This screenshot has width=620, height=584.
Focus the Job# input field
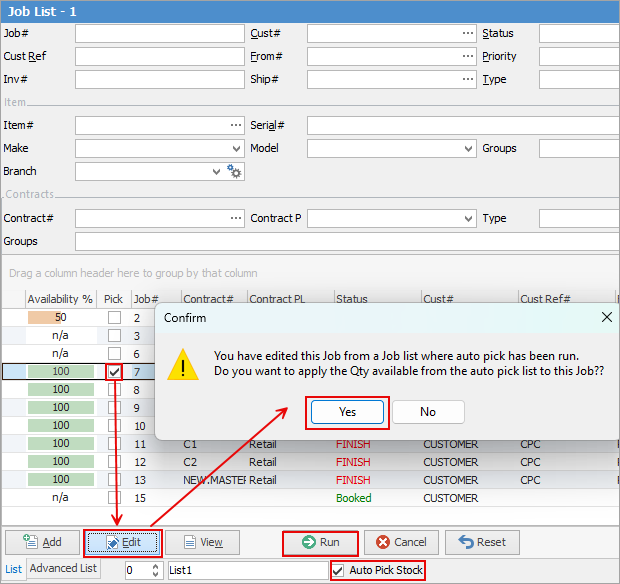(160, 33)
